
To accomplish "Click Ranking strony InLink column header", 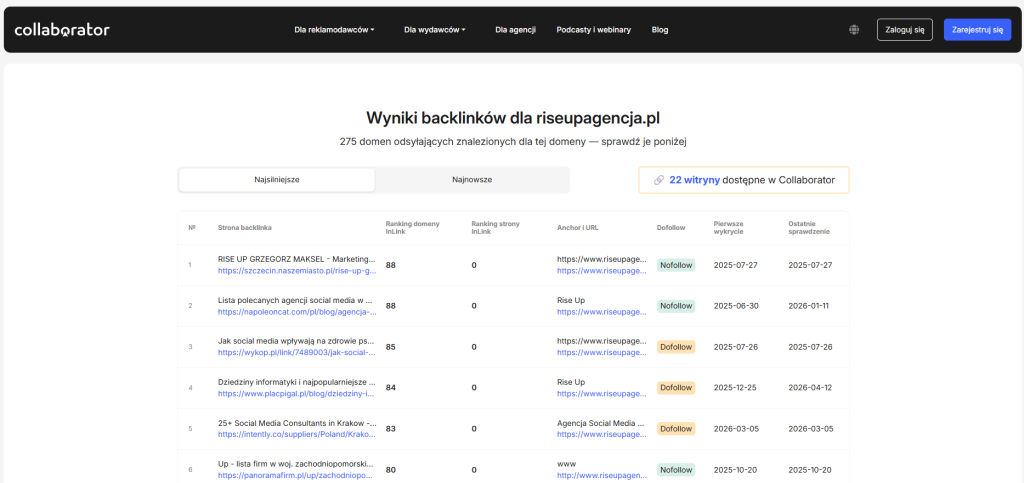I will (496, 228).
